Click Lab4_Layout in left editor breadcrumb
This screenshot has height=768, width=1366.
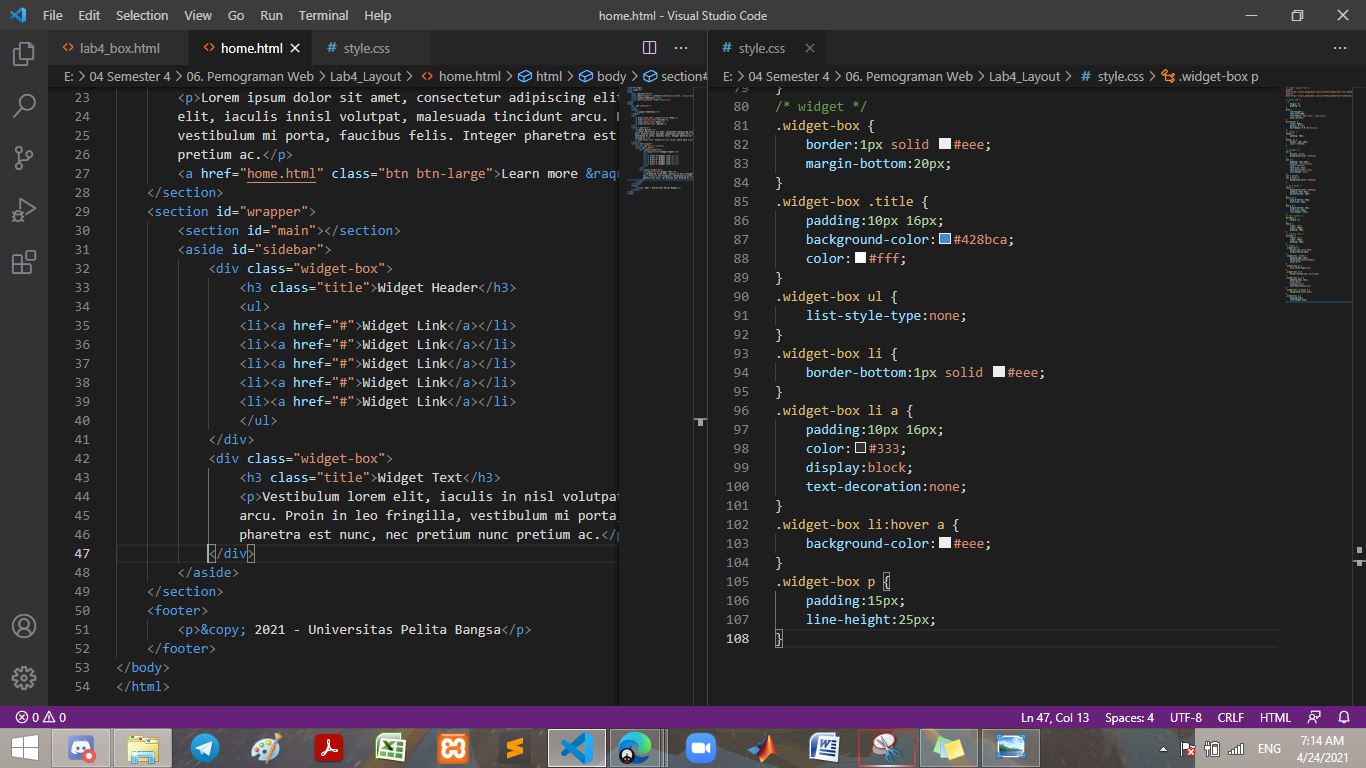click(x=366, y=76)
